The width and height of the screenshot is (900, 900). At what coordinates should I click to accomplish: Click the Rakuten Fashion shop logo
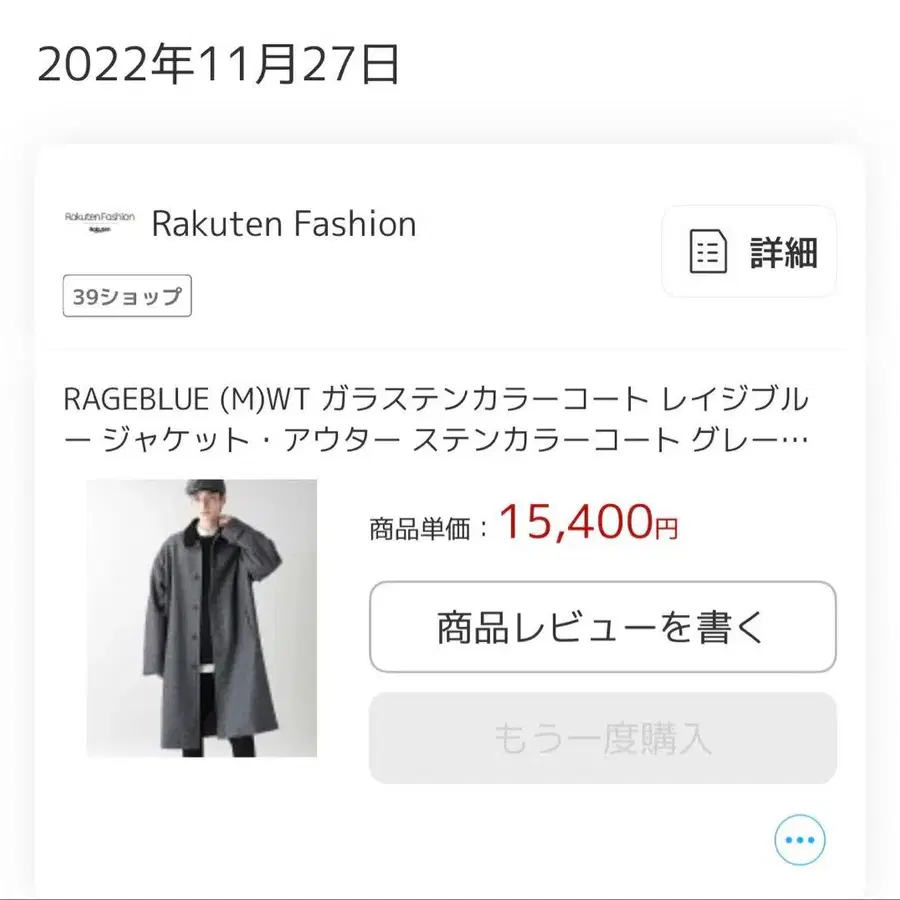[x=99, y=223]
